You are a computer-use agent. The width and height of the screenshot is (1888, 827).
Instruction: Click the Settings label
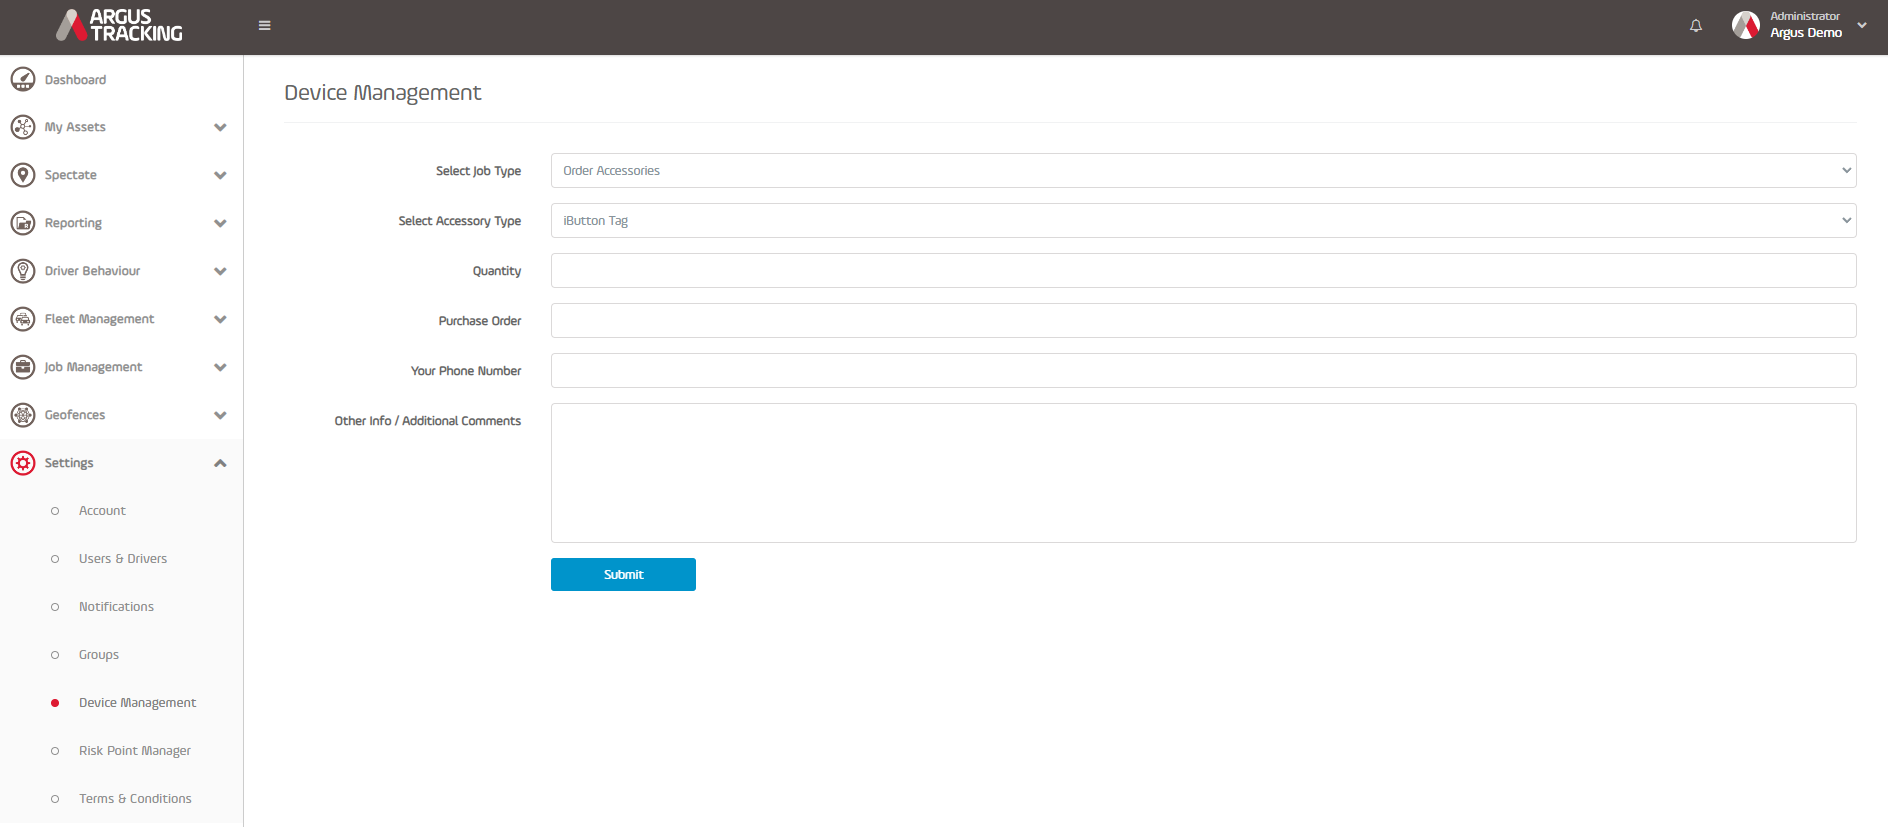(x=69, y=463)
